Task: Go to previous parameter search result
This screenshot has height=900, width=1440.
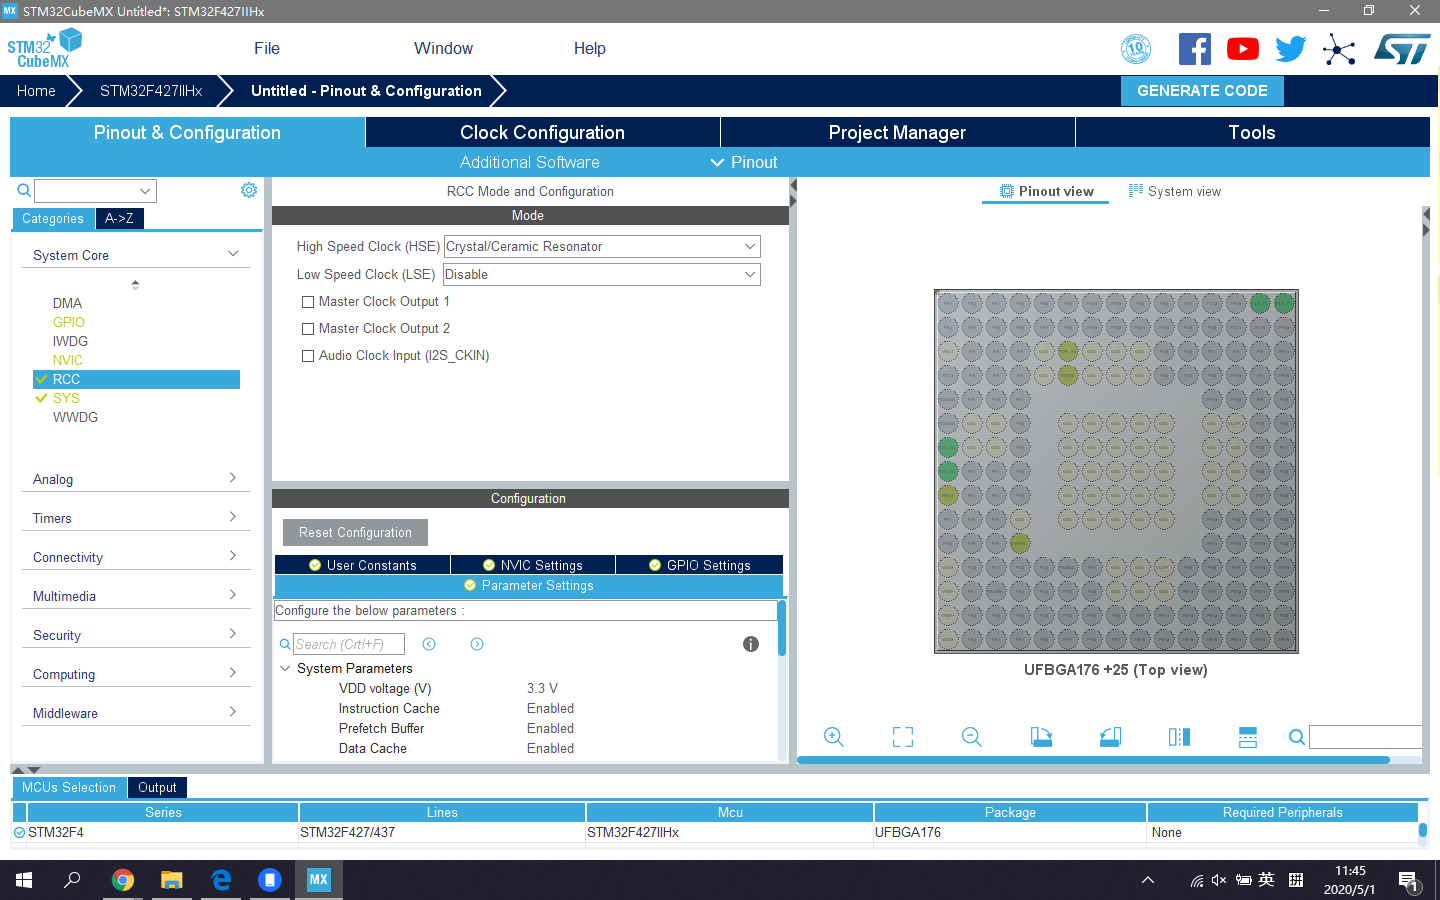Action: [x=429, y=644]
